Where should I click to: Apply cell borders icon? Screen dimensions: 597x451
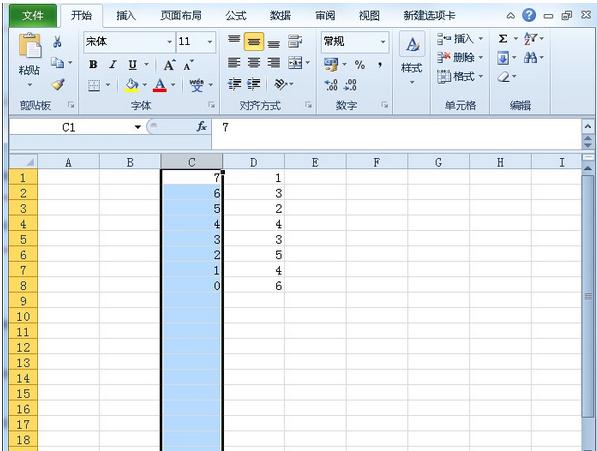pyautogui.click(x=94, y=85)
